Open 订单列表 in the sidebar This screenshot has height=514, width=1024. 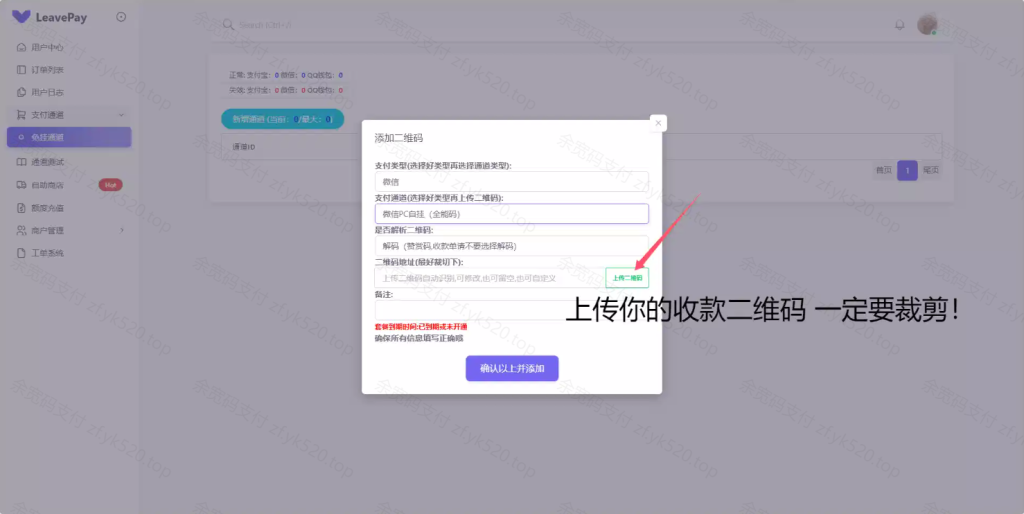[x=47, y=70]
